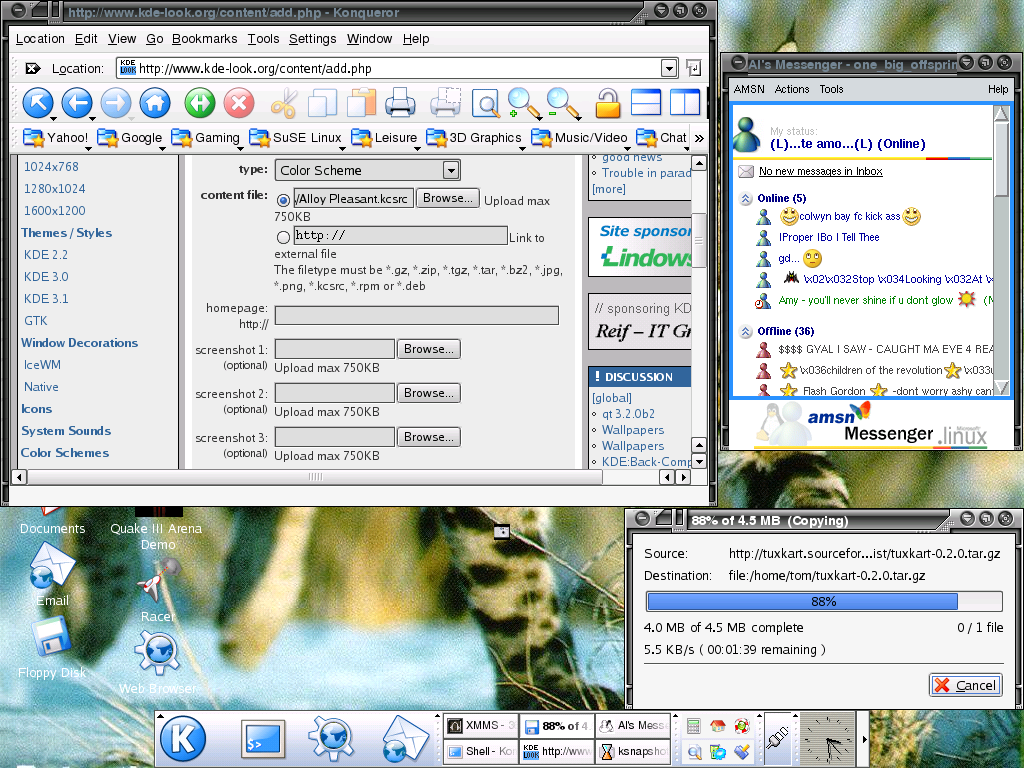This screenshot has height=768, width=1024.
Task: Go back using the Back arrow icon
Action: click(x=76, y=103)
